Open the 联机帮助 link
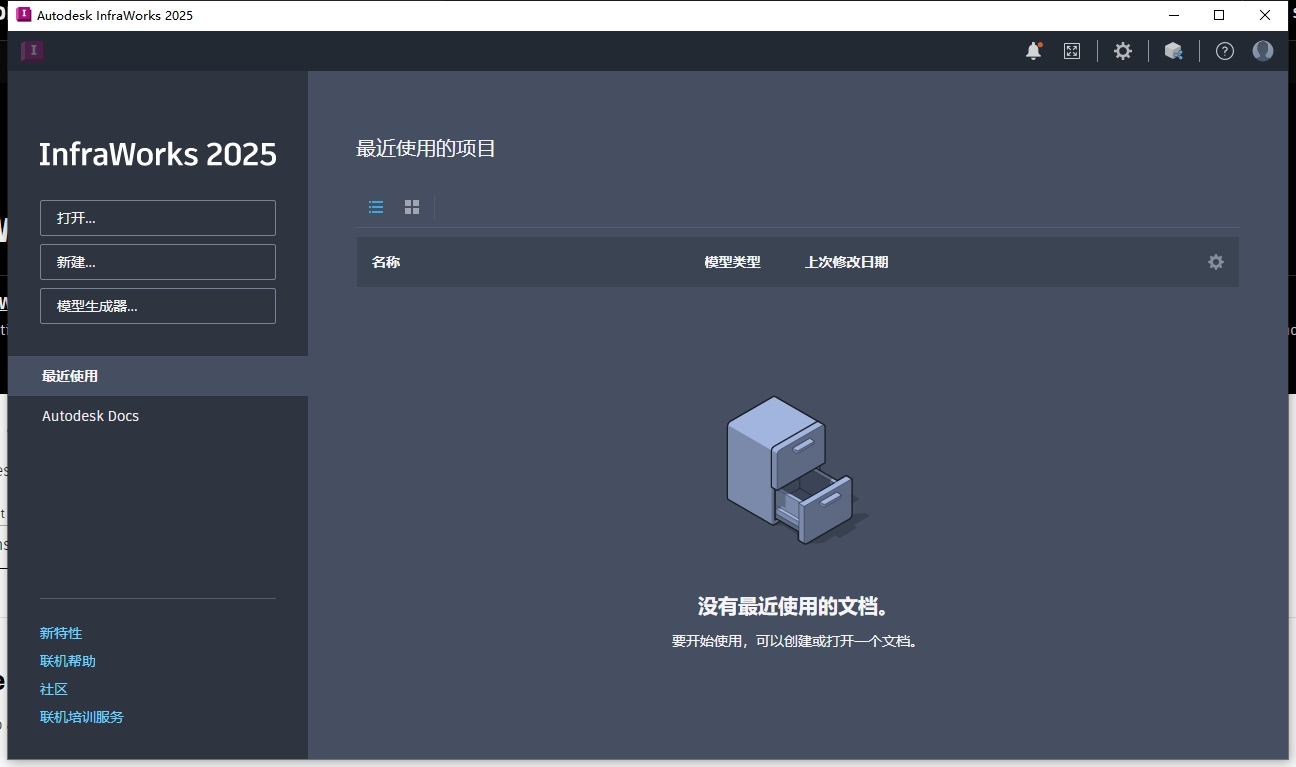1296x767 pixels. (x=67, y=660)
